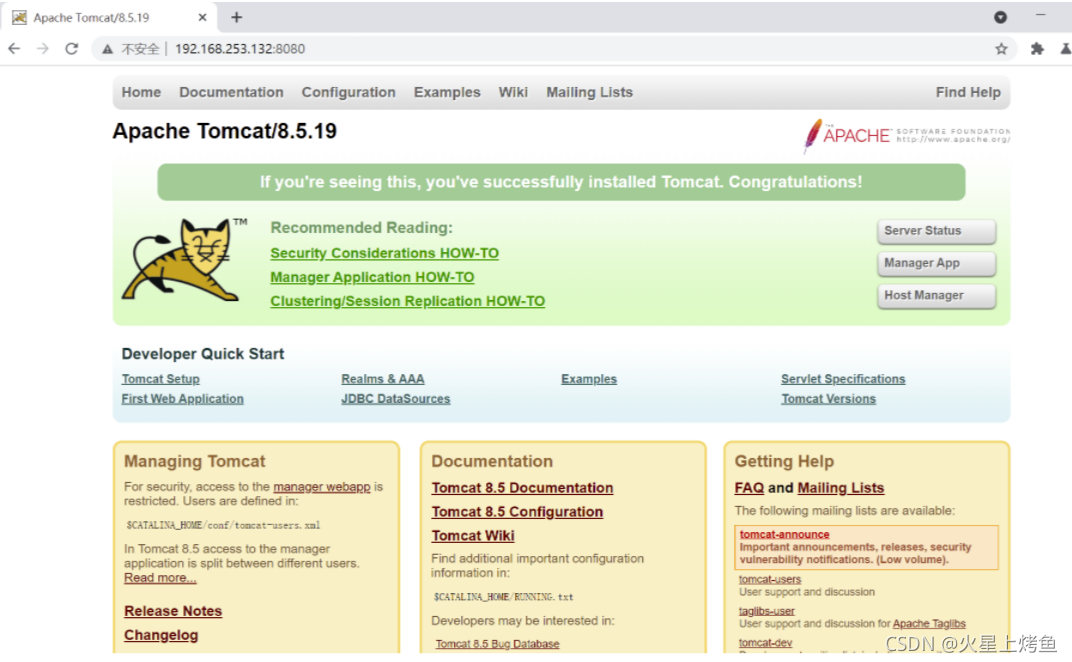Open the Examples link under Developer Quick Start

coord(589,379)
